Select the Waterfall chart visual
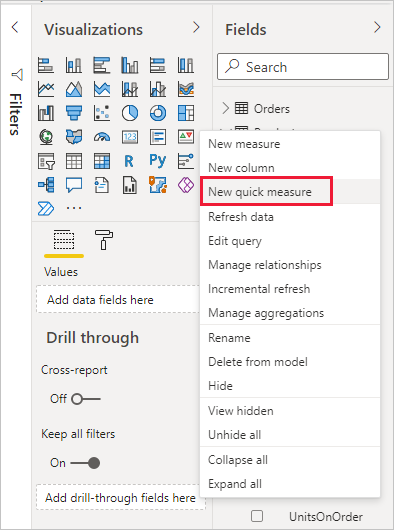 (46, 113)
